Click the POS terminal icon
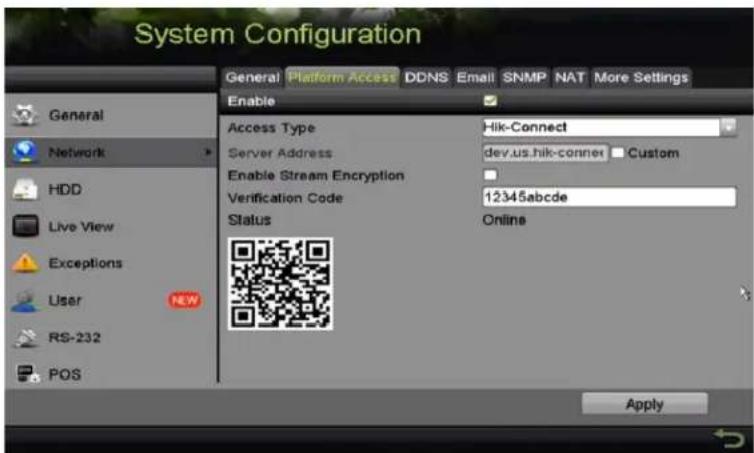Screen dimensions: 754x453 click(x=27, y=374)
